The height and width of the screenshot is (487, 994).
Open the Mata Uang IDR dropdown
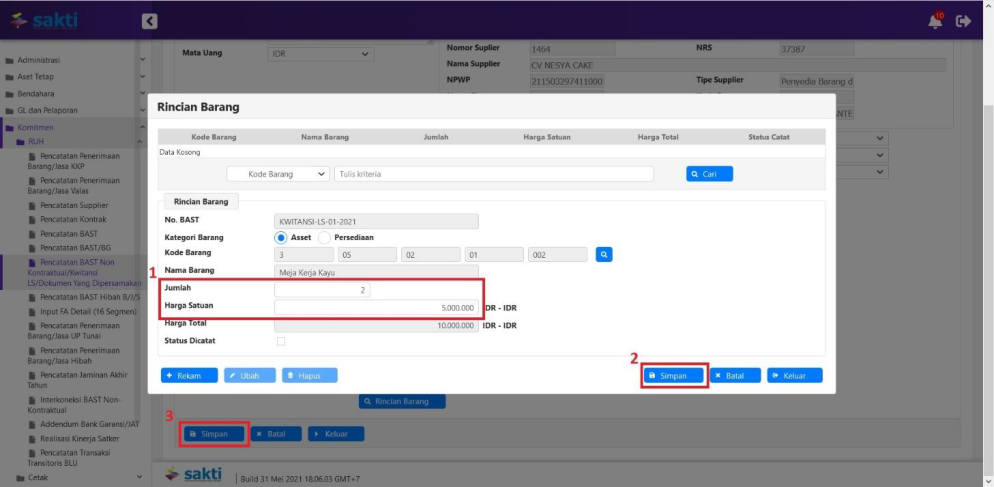320,53
